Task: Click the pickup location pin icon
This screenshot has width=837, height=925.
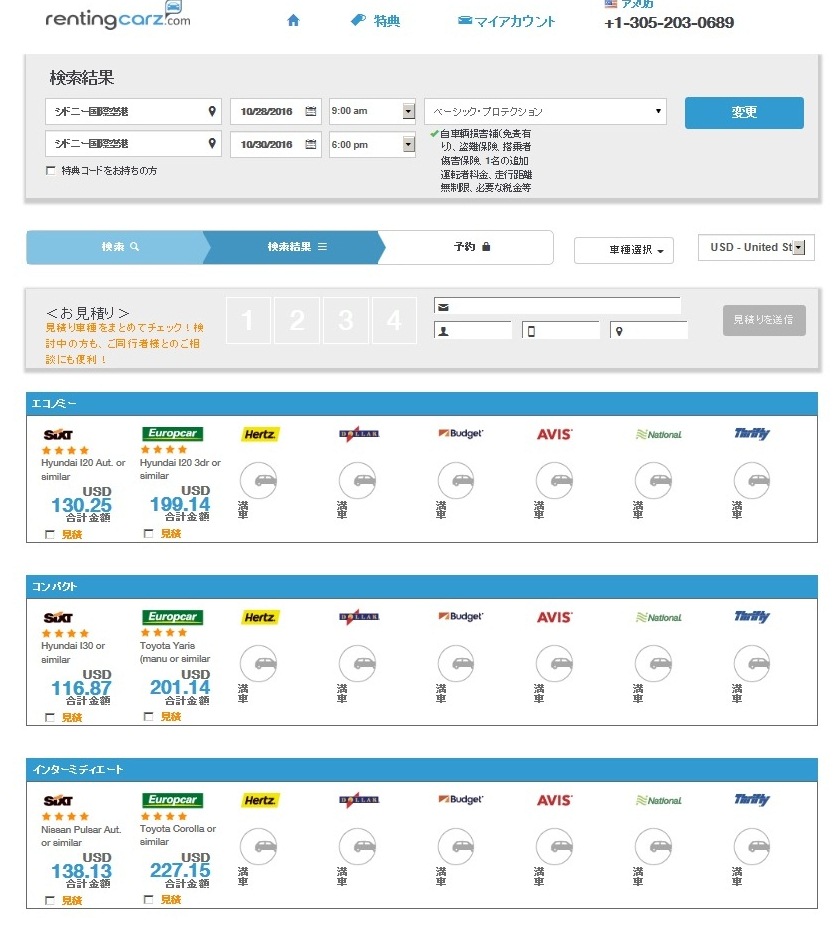Action: click(212, 111)
